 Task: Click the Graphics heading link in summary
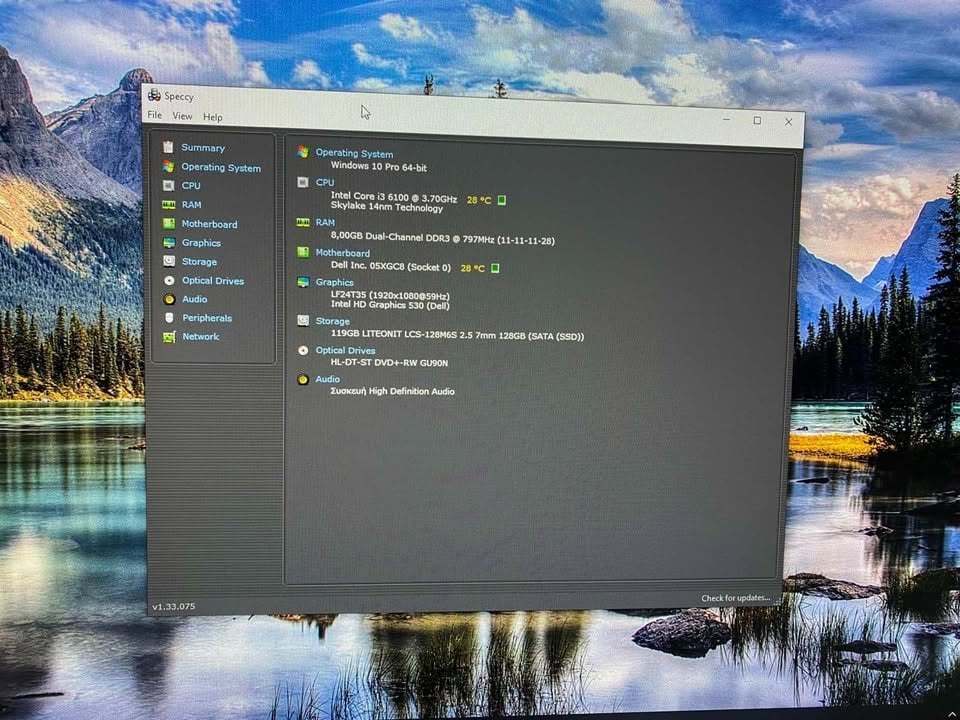pyautogui.click(x=334, y=282)
